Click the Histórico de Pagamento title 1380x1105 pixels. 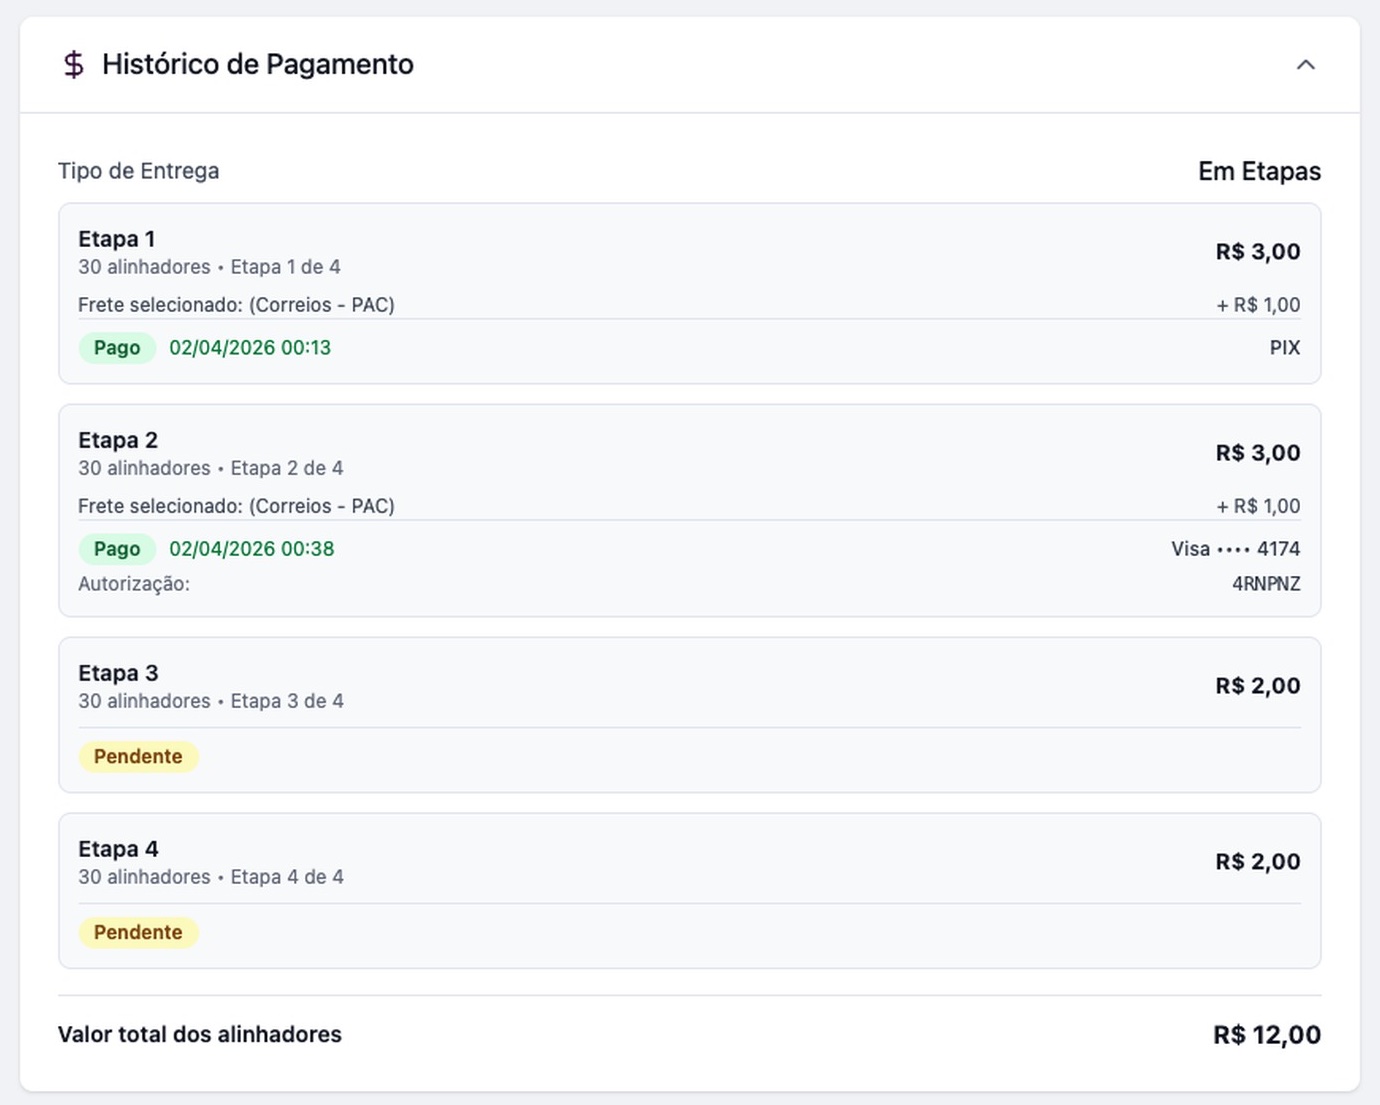[258, 64]
